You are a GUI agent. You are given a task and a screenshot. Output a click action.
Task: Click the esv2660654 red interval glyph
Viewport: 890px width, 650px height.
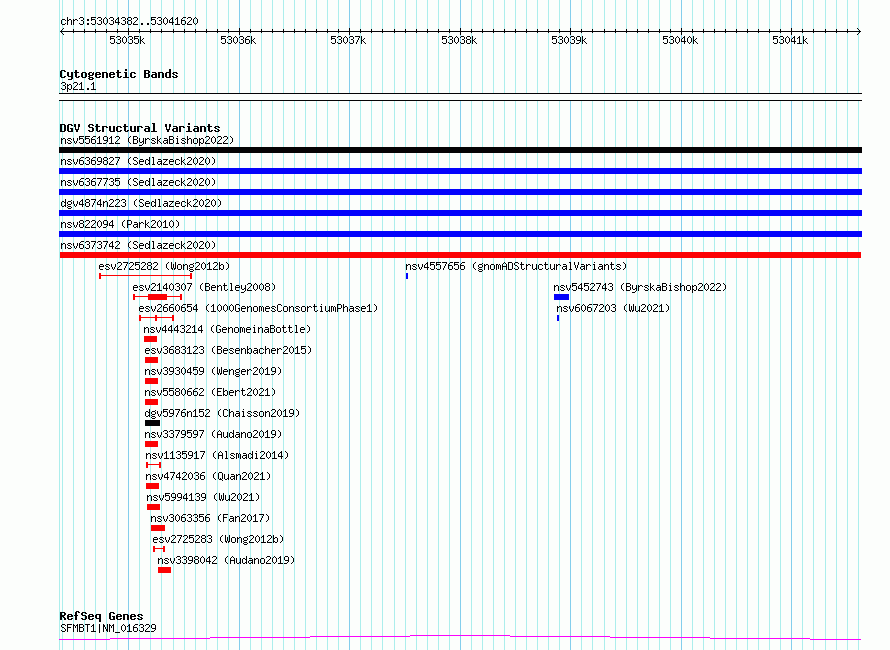[x=156, y=318]
